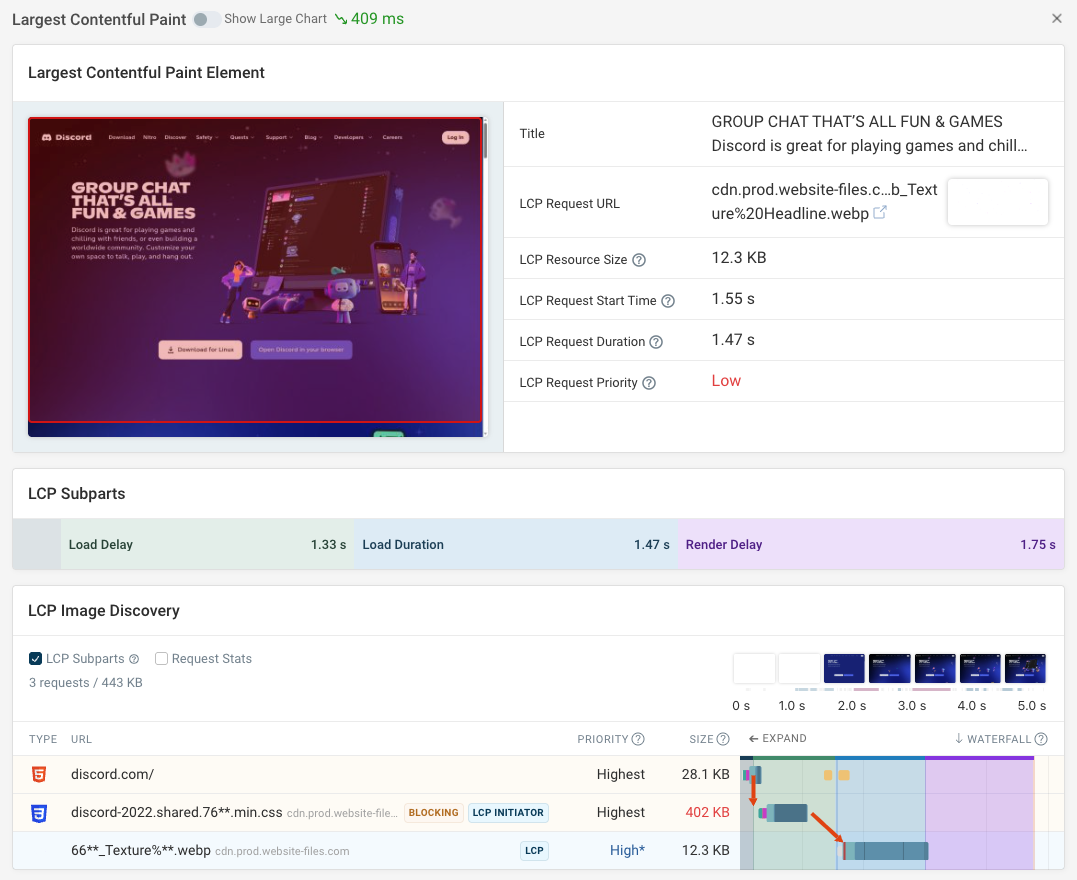Click the Load Duration subpart segment
1077x880 pixels.
[x=516, y=544]
